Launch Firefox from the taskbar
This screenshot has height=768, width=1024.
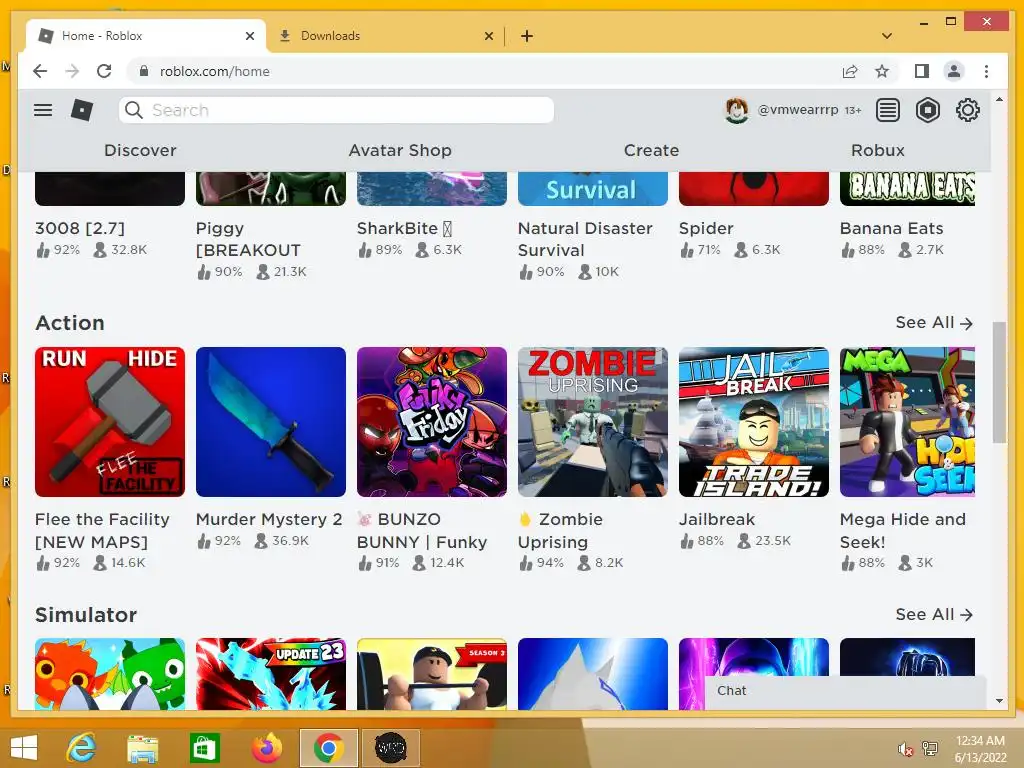[x=267, y=748]
